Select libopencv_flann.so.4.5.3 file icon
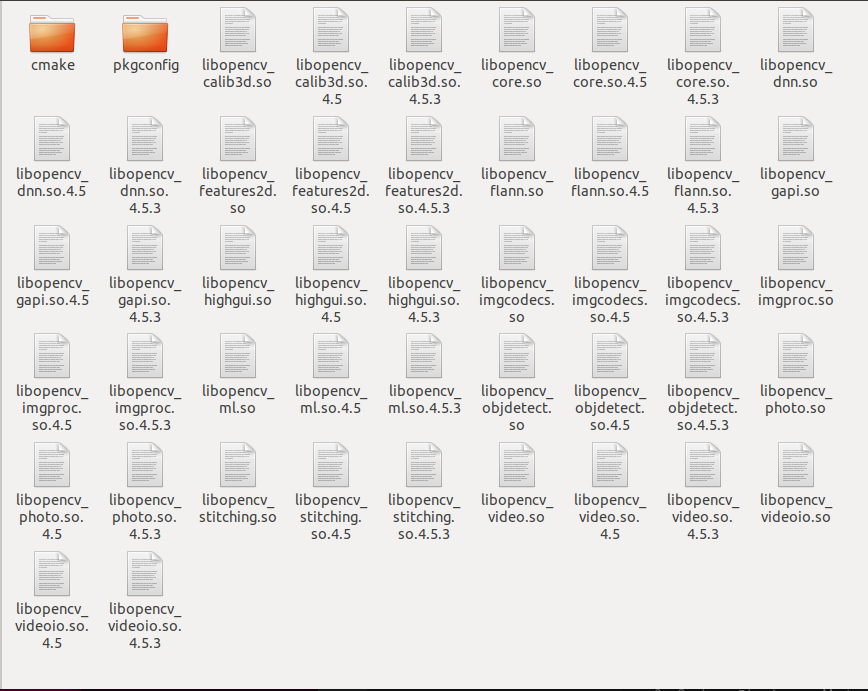 coord(703,139)
